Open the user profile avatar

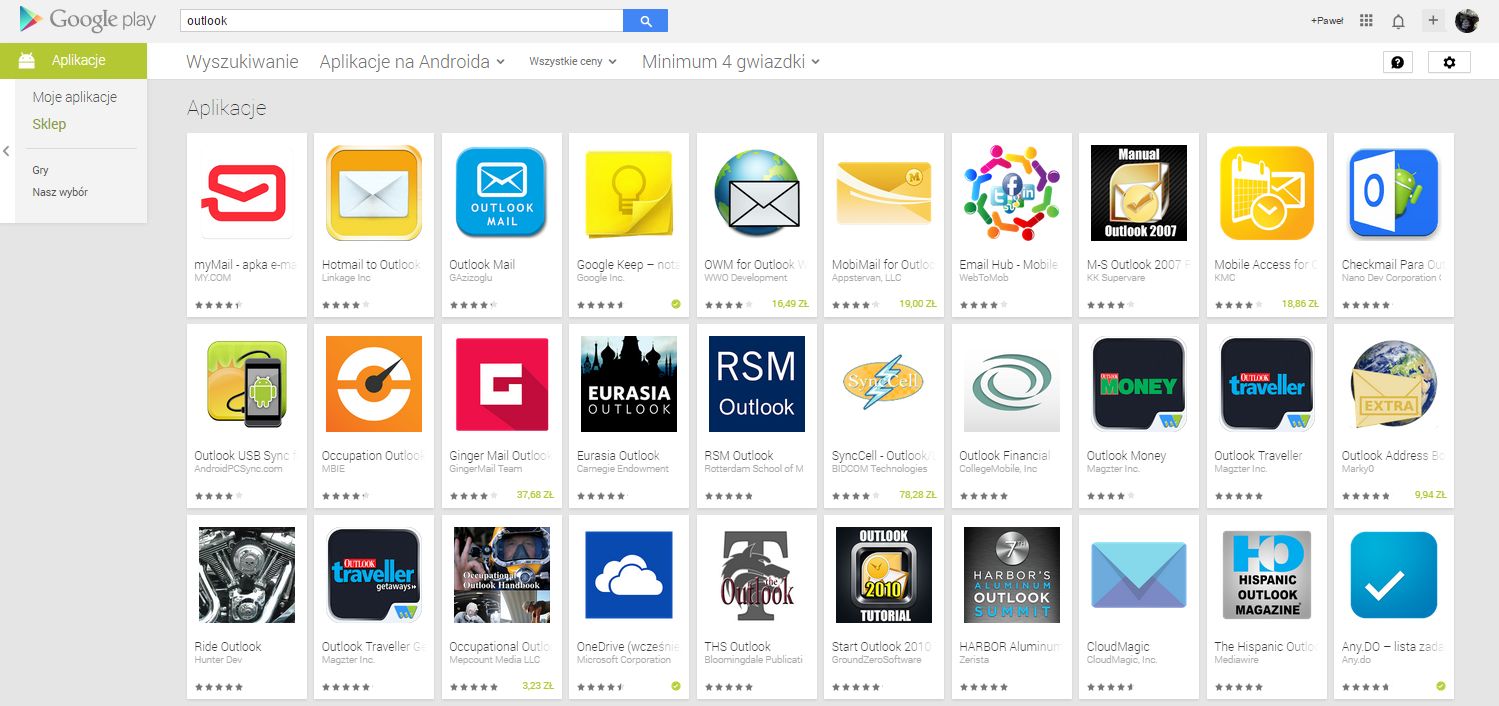1466,20
